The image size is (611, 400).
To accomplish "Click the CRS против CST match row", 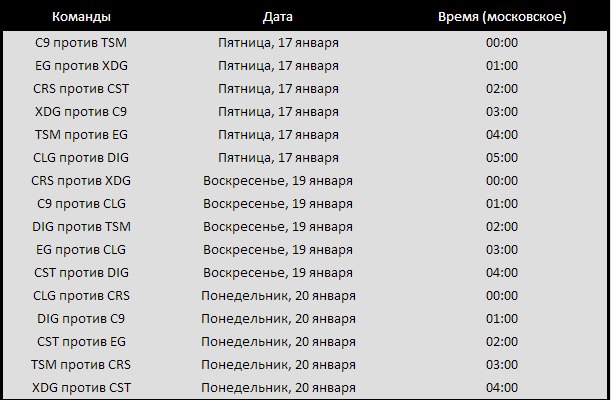I will pos(81,89).
